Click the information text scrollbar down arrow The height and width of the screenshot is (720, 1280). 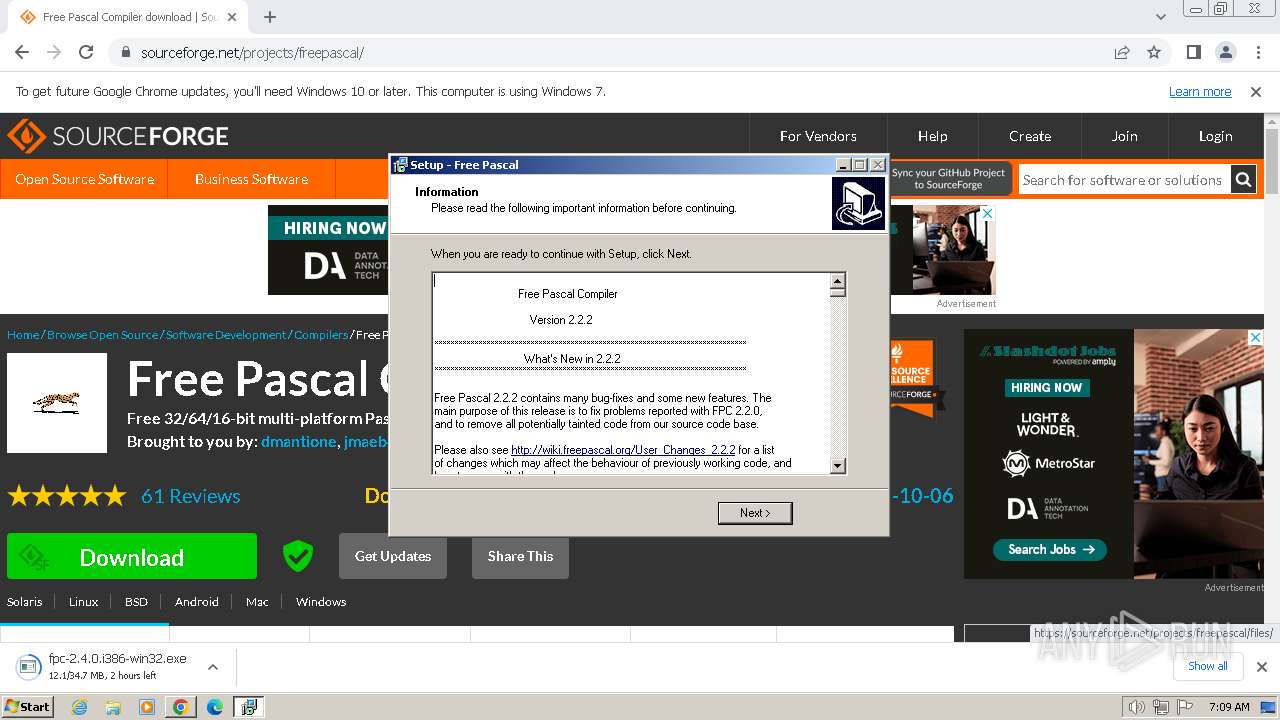pos(838,466)
